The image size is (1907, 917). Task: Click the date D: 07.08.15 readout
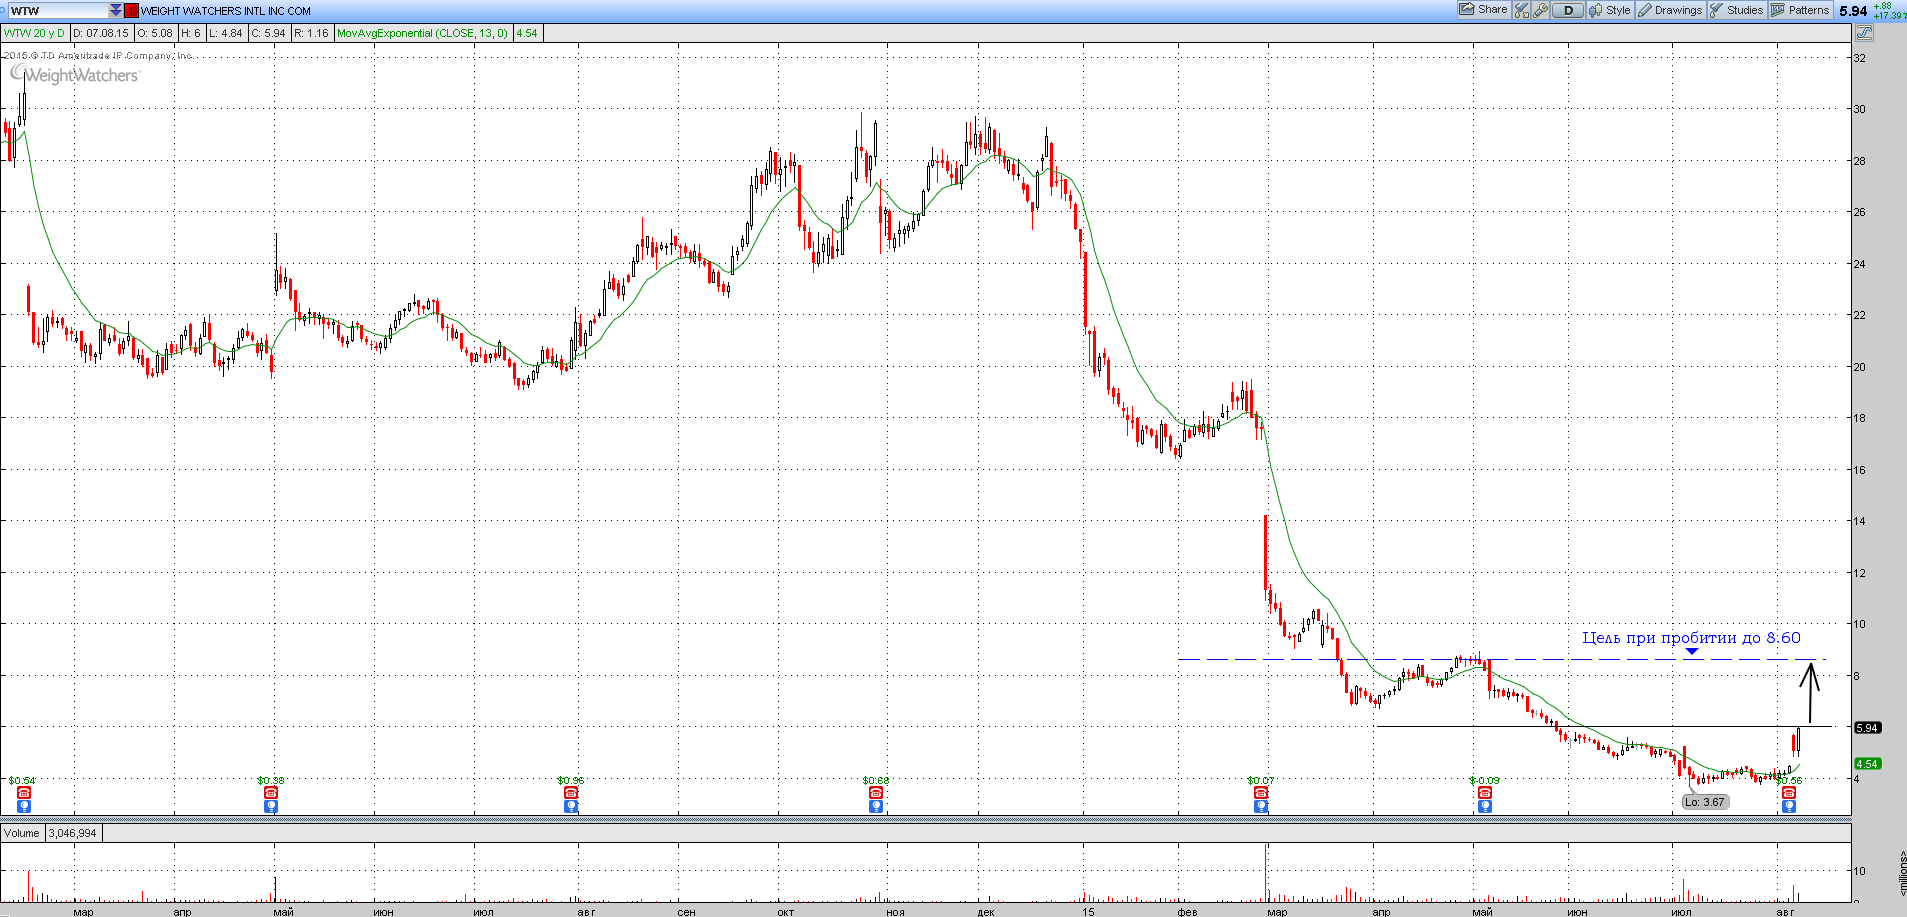click(x=101, y=33)
